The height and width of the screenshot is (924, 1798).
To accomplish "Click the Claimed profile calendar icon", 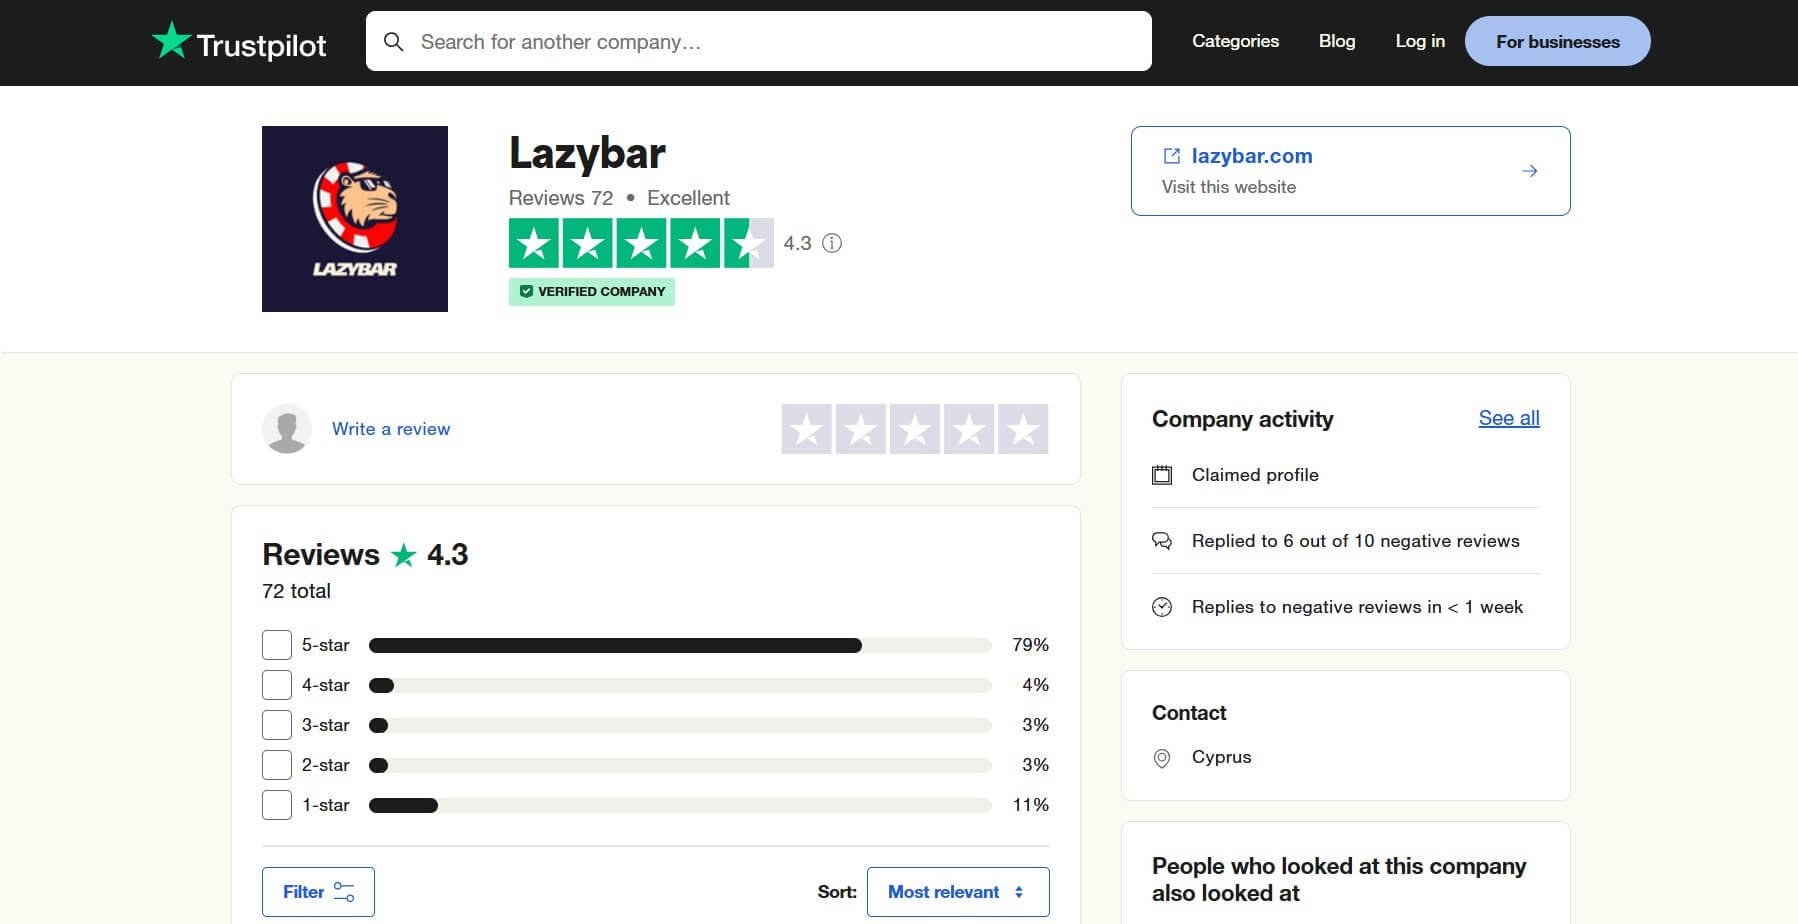I will click(x=1162, y=475).
